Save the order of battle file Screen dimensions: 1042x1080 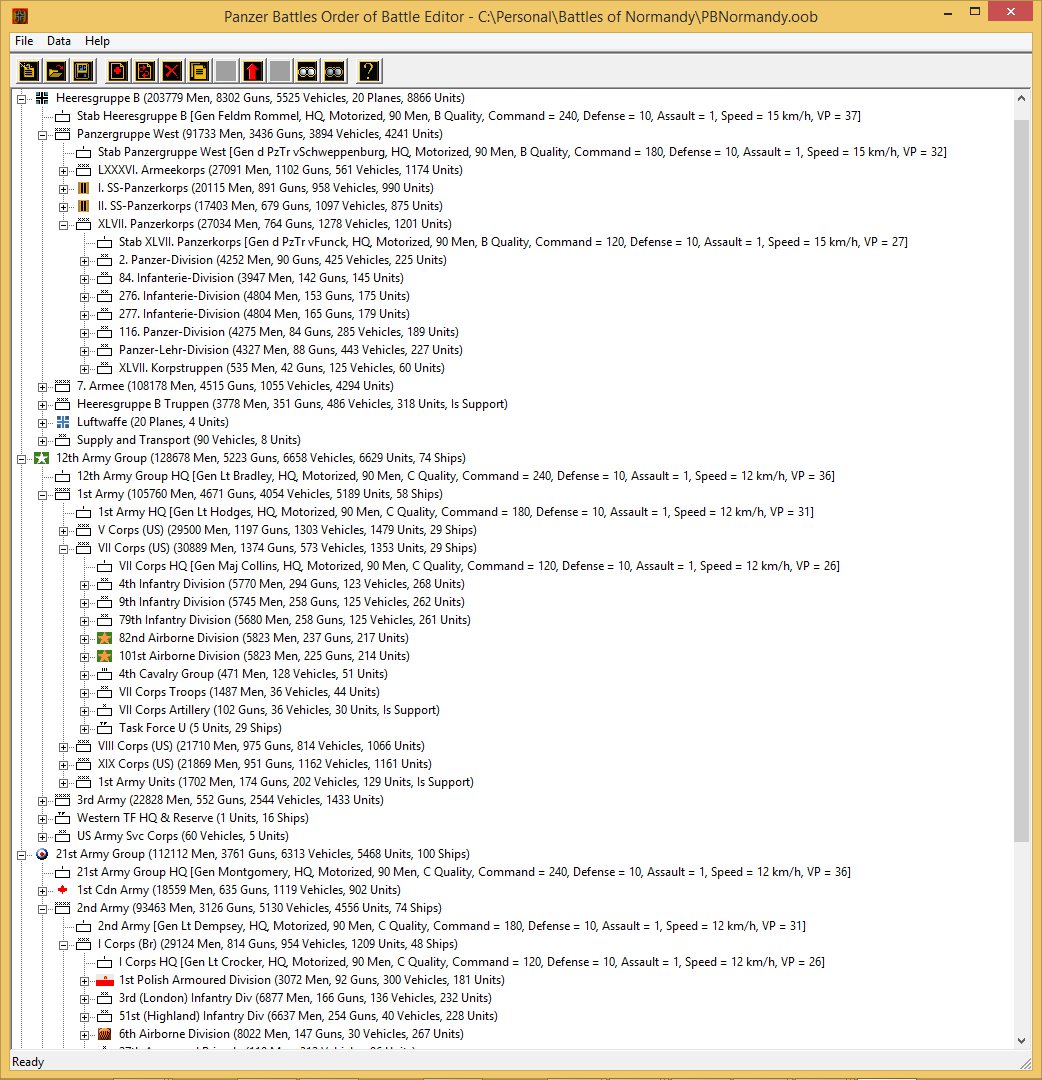[83, 71]
